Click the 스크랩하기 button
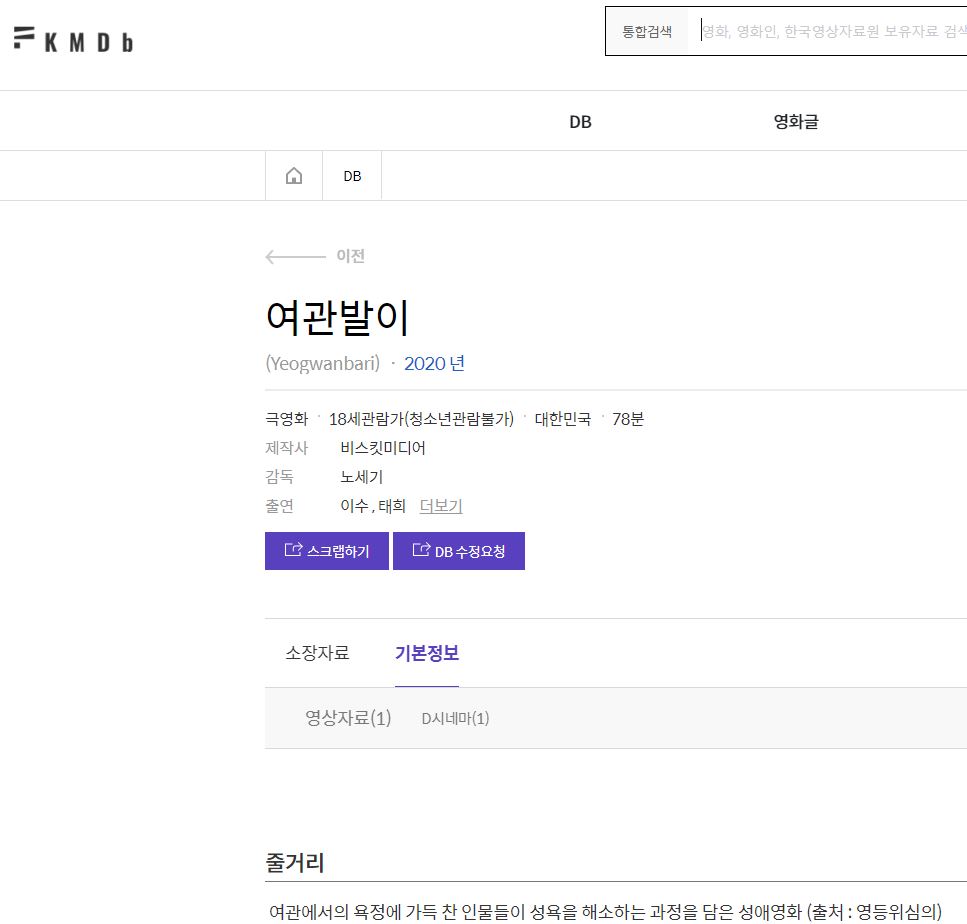 coord(327,551)
